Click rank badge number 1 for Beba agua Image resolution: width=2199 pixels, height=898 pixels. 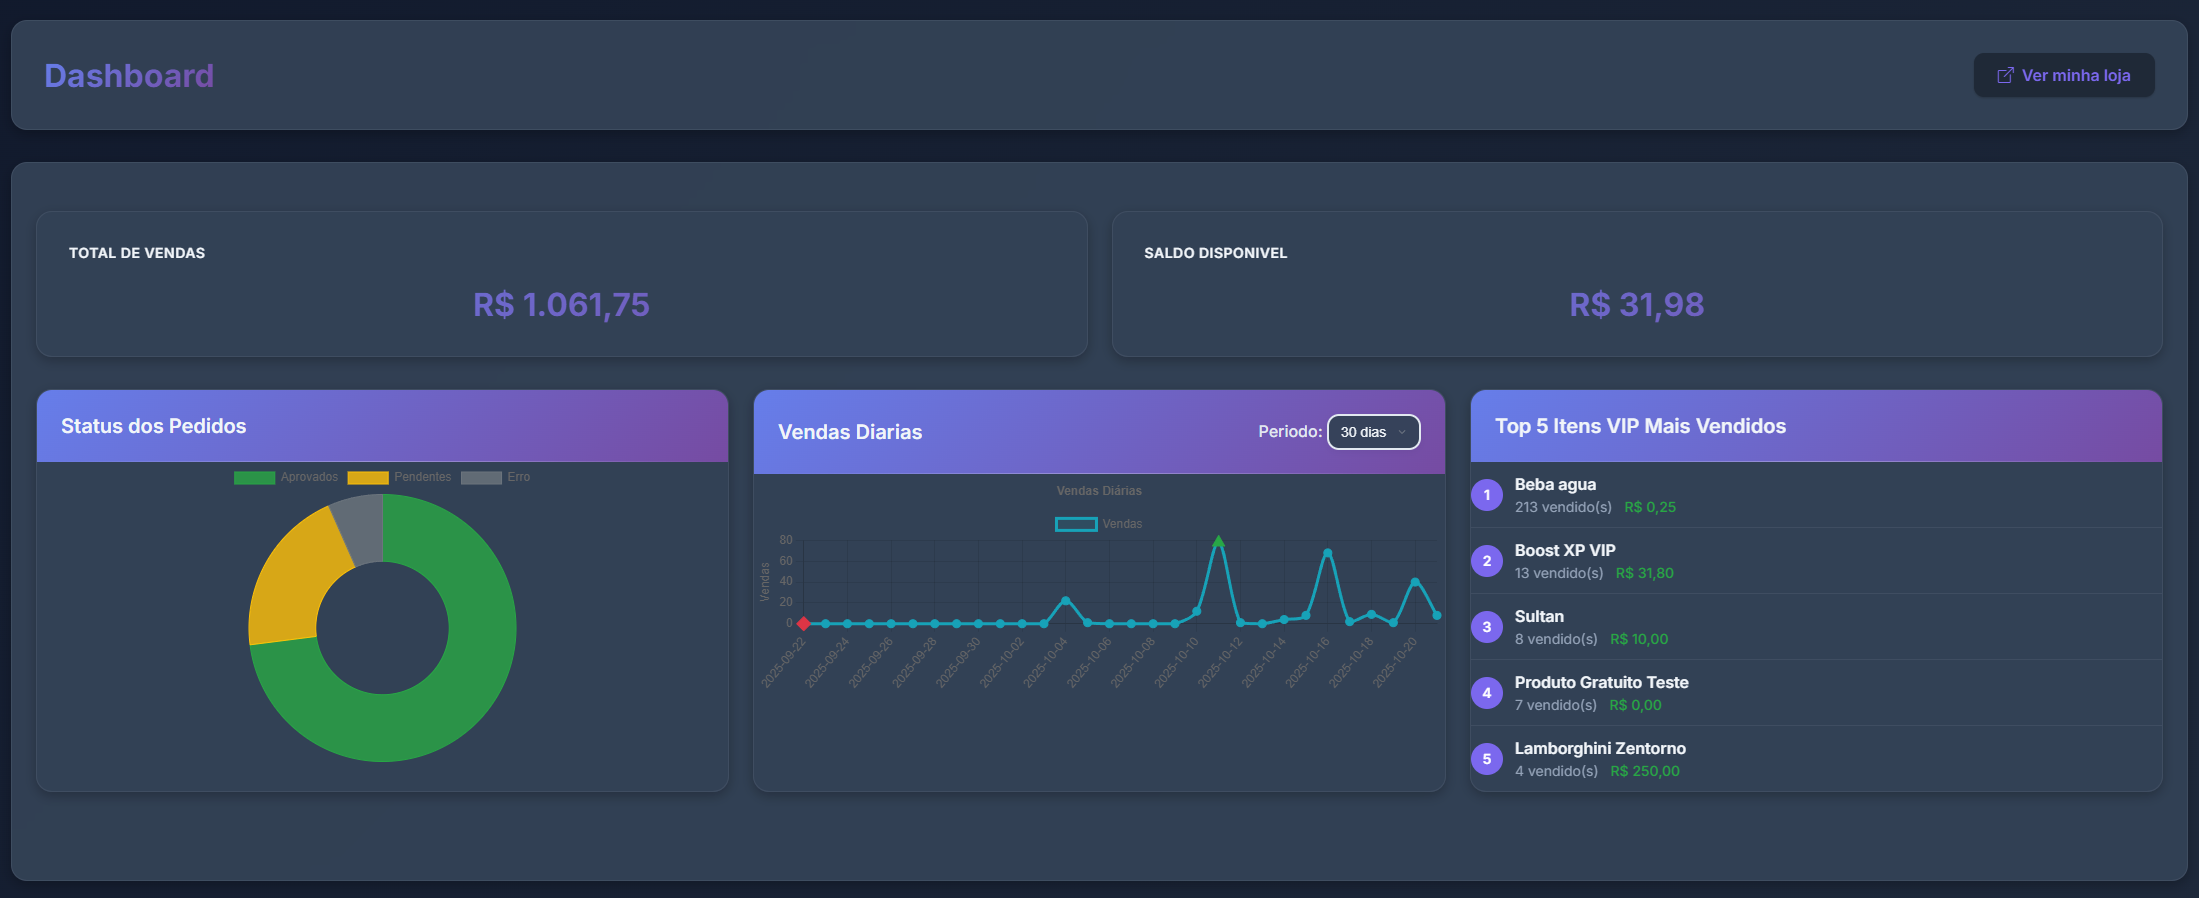pos(1486,495)
